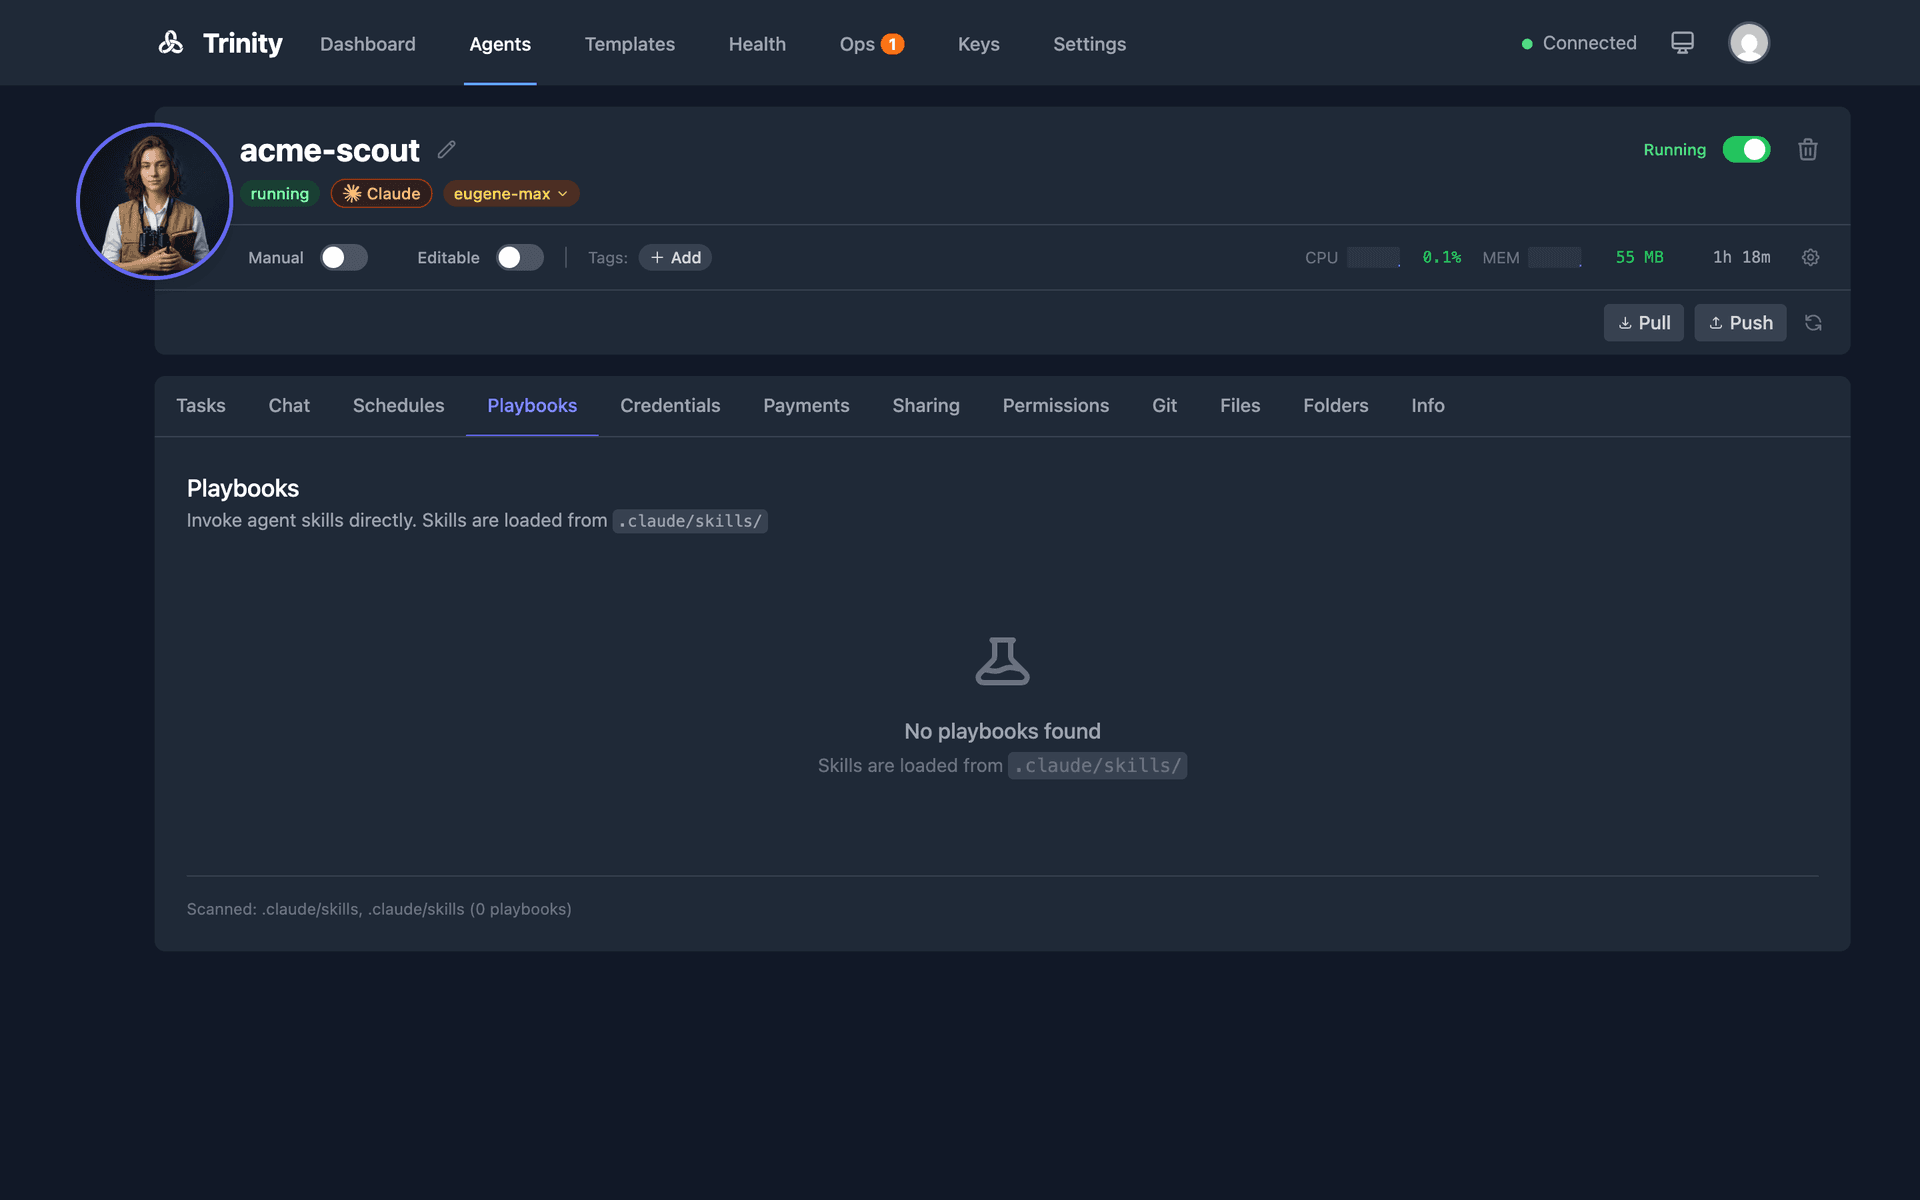The image size is (1920, 1200).
Task: Toggle the agent off using Running switch
Action: [x=1746, y=149]
